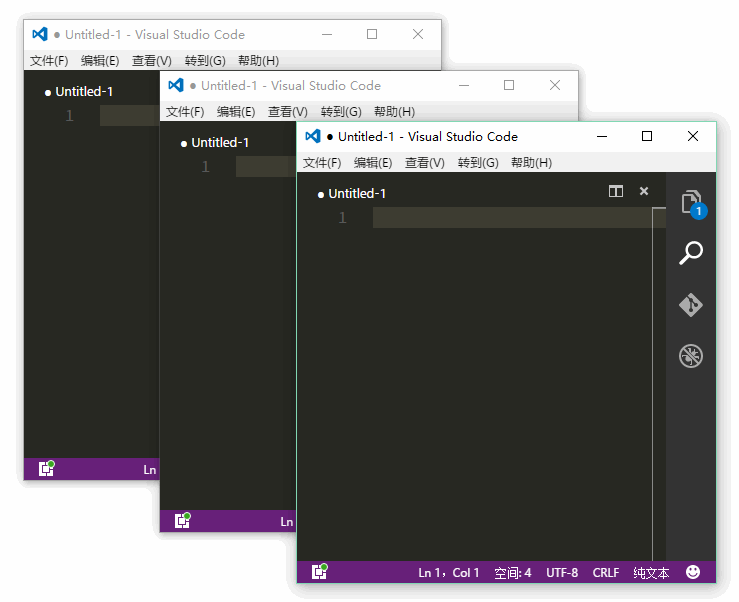Click Ln indicator in back window status bar
The height and width of the screenshot is (602, 739).
coord(149,470)
